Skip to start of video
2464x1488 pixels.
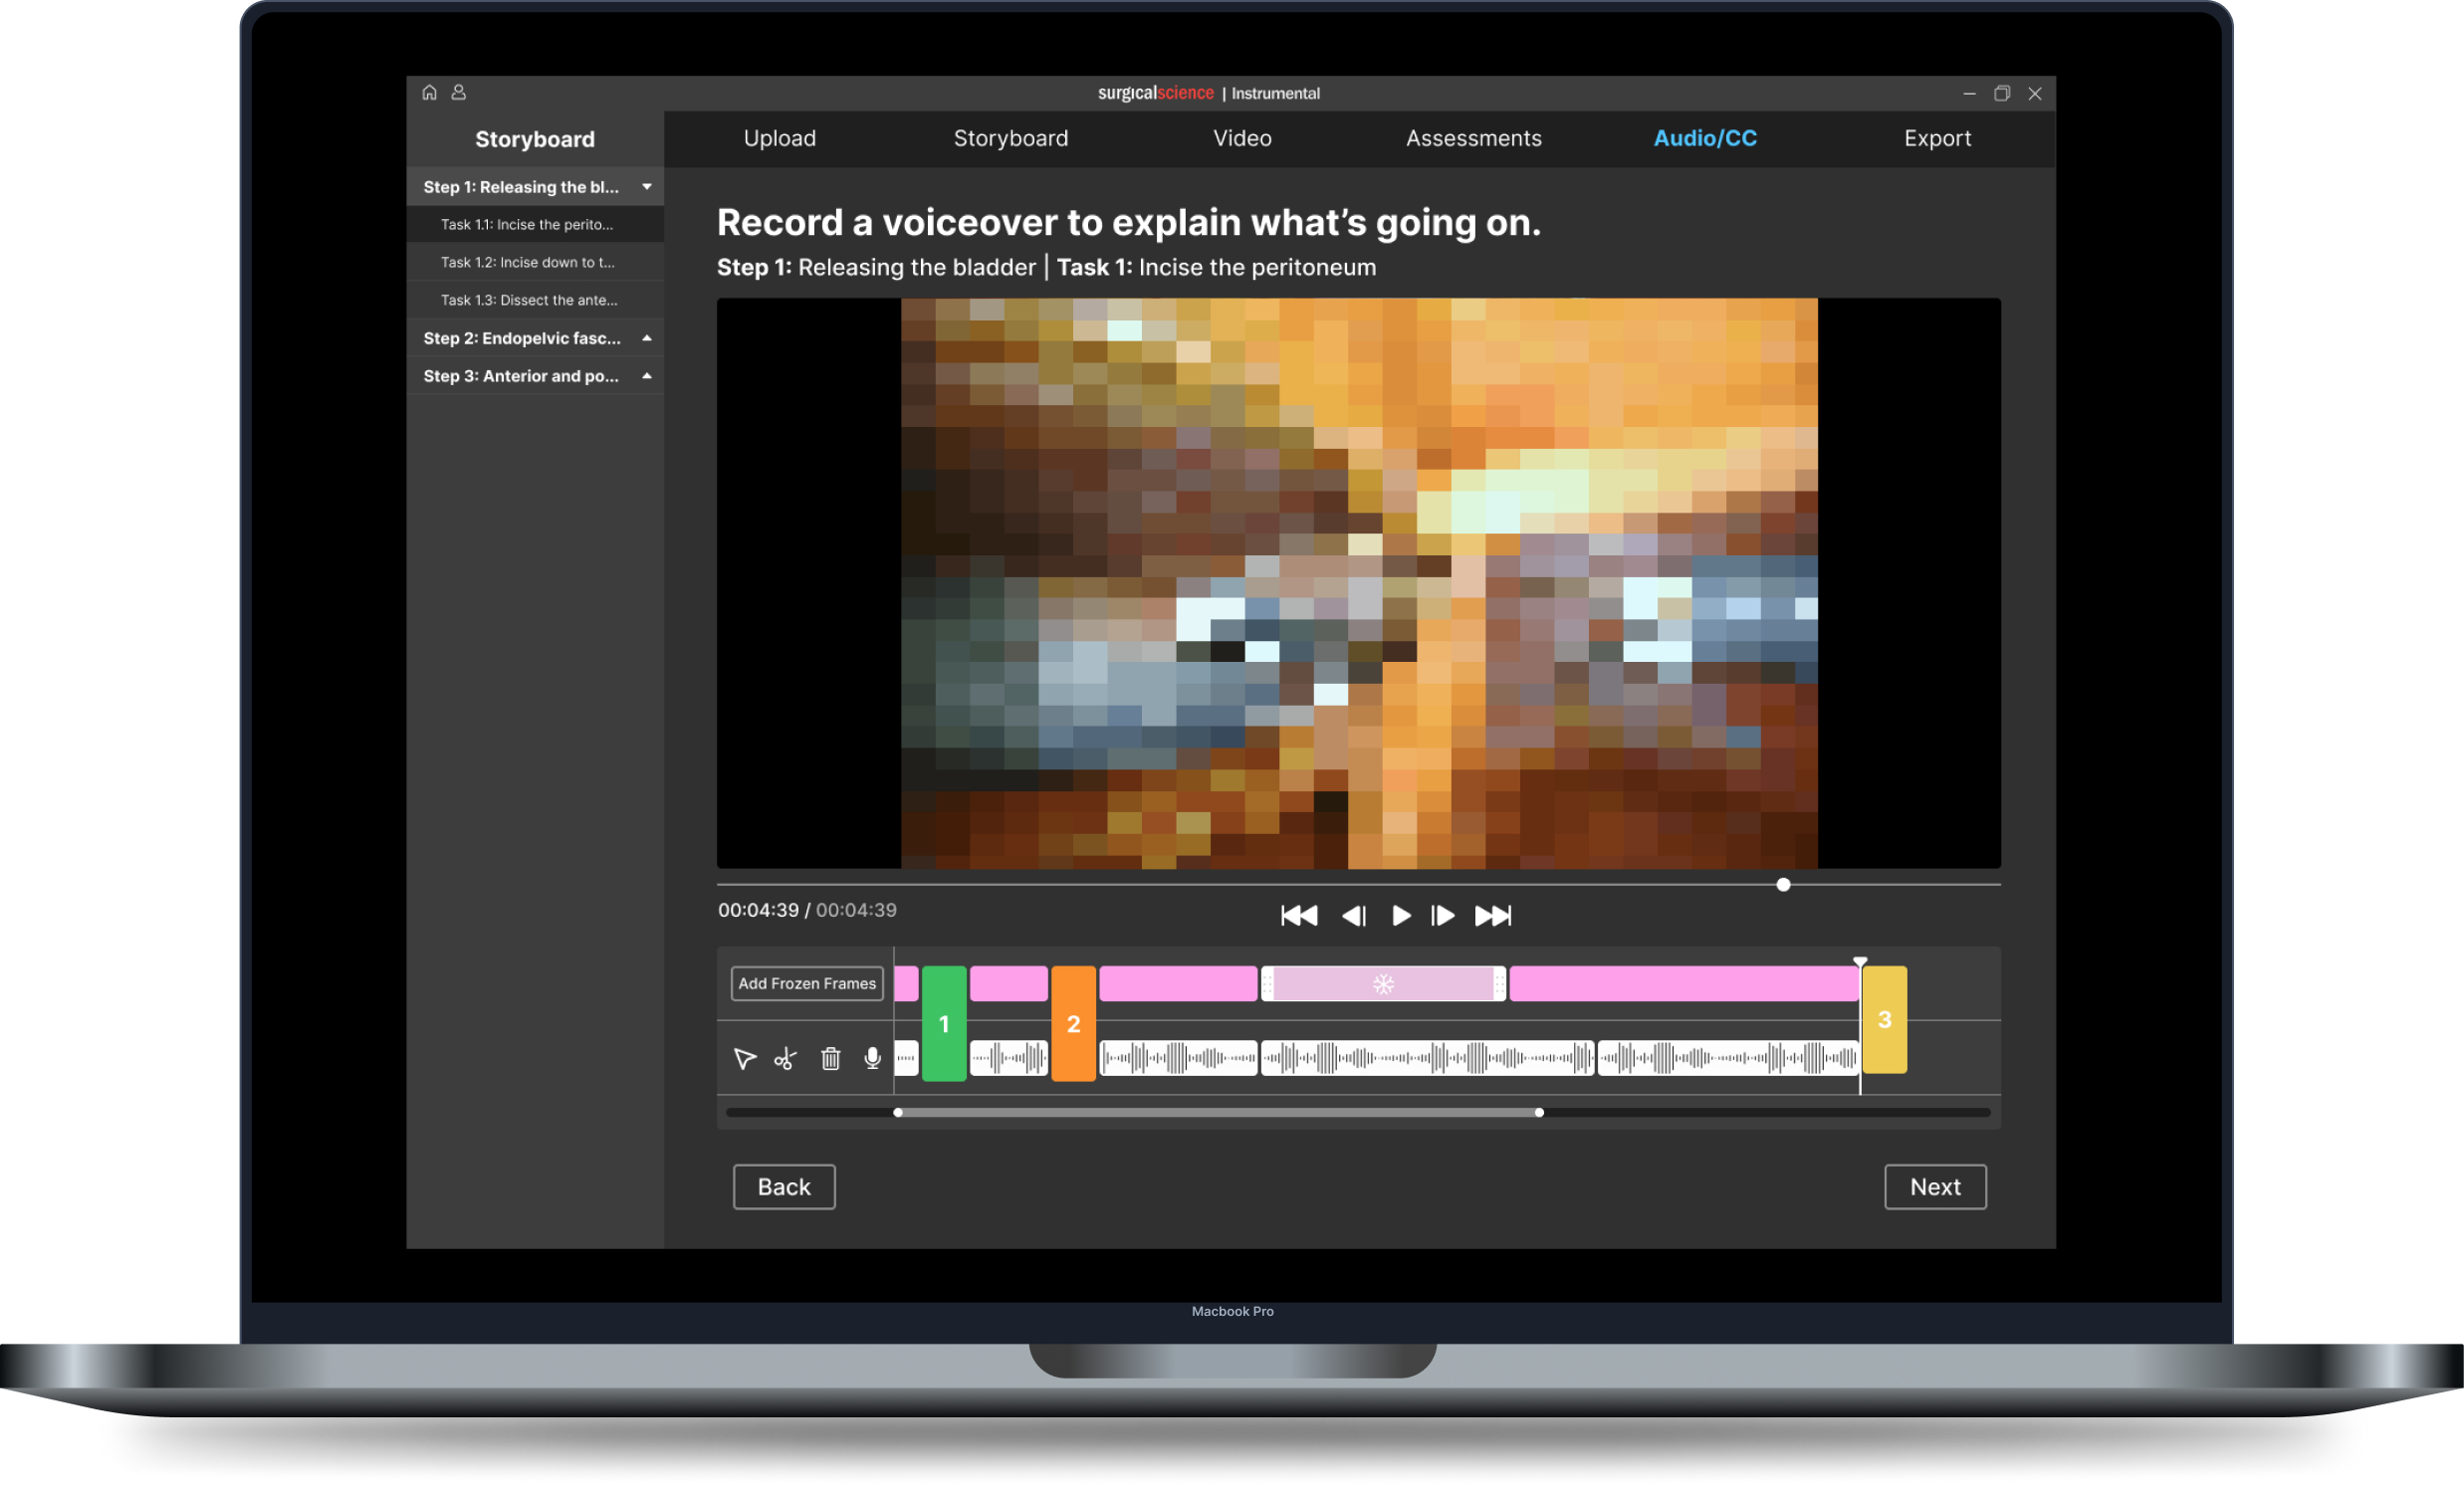point(1299,915)
